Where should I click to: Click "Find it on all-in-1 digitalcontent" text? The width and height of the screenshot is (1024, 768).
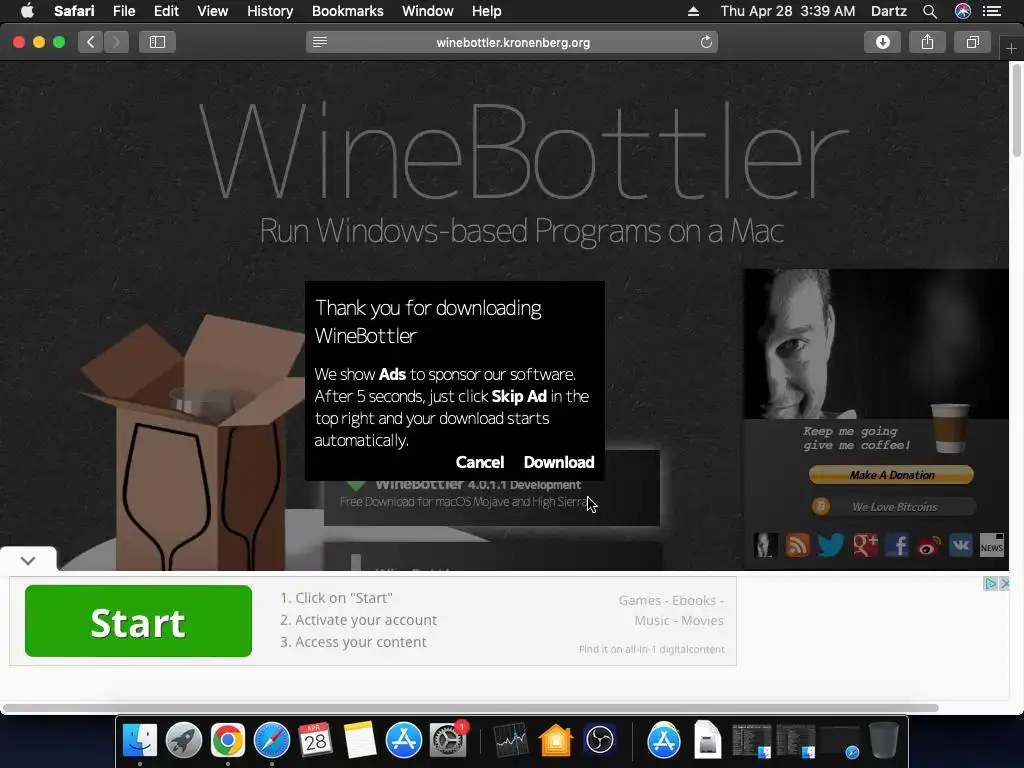(652, 649)
